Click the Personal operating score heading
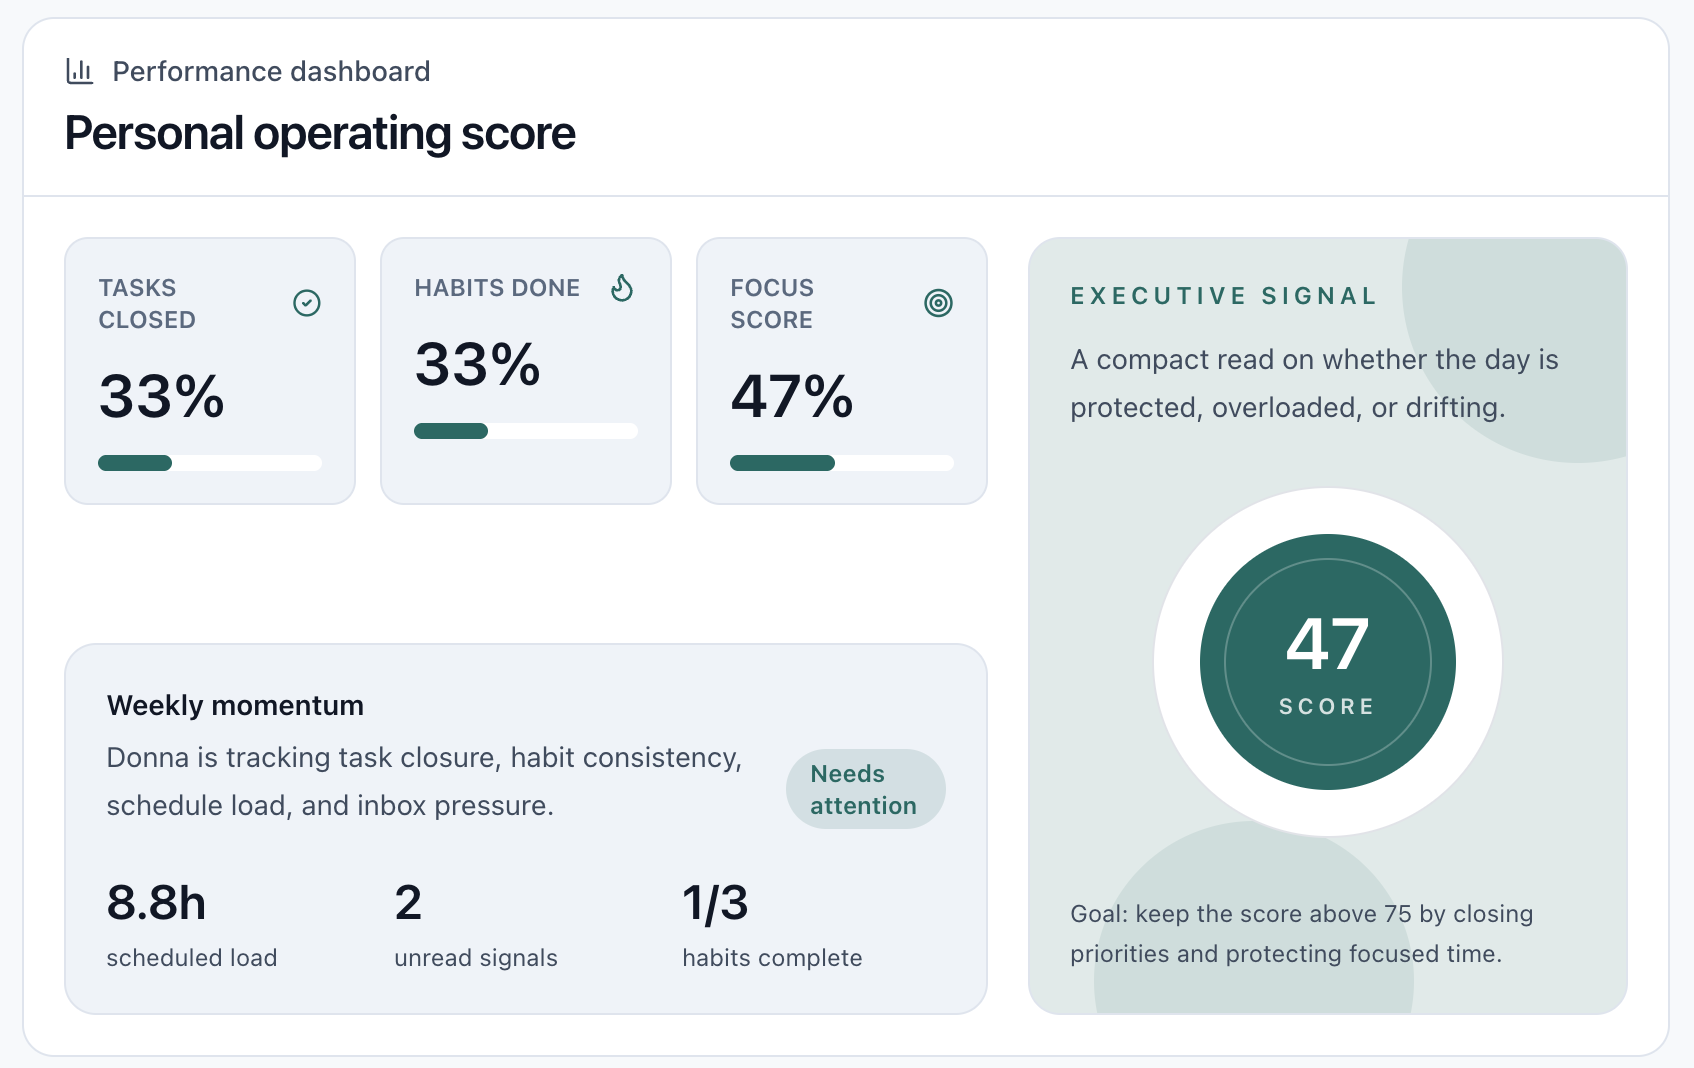Viewport: 1694px width, 1068px height. [320, 133]
